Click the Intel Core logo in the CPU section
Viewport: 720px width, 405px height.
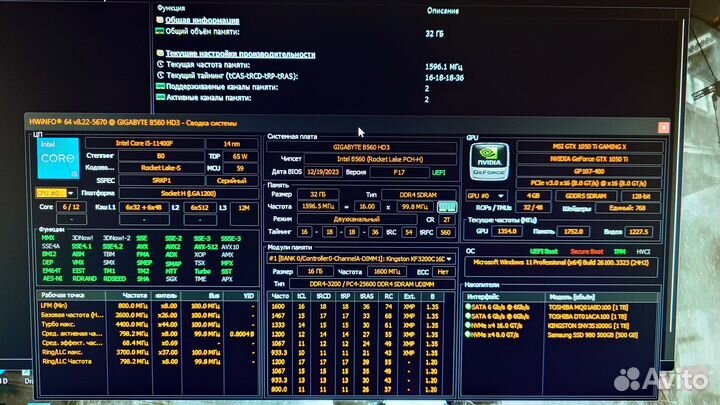pos(58,158)
